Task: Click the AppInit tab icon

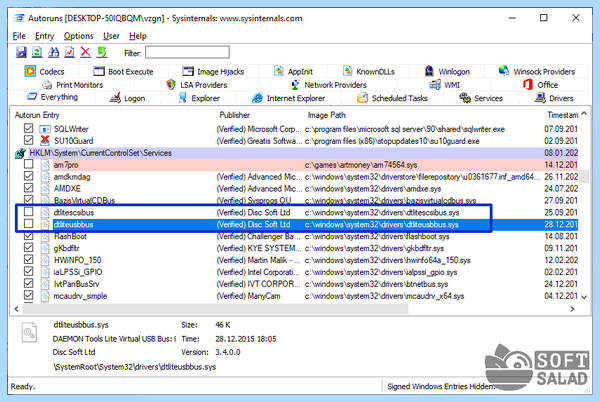Action: coord(279,71)
